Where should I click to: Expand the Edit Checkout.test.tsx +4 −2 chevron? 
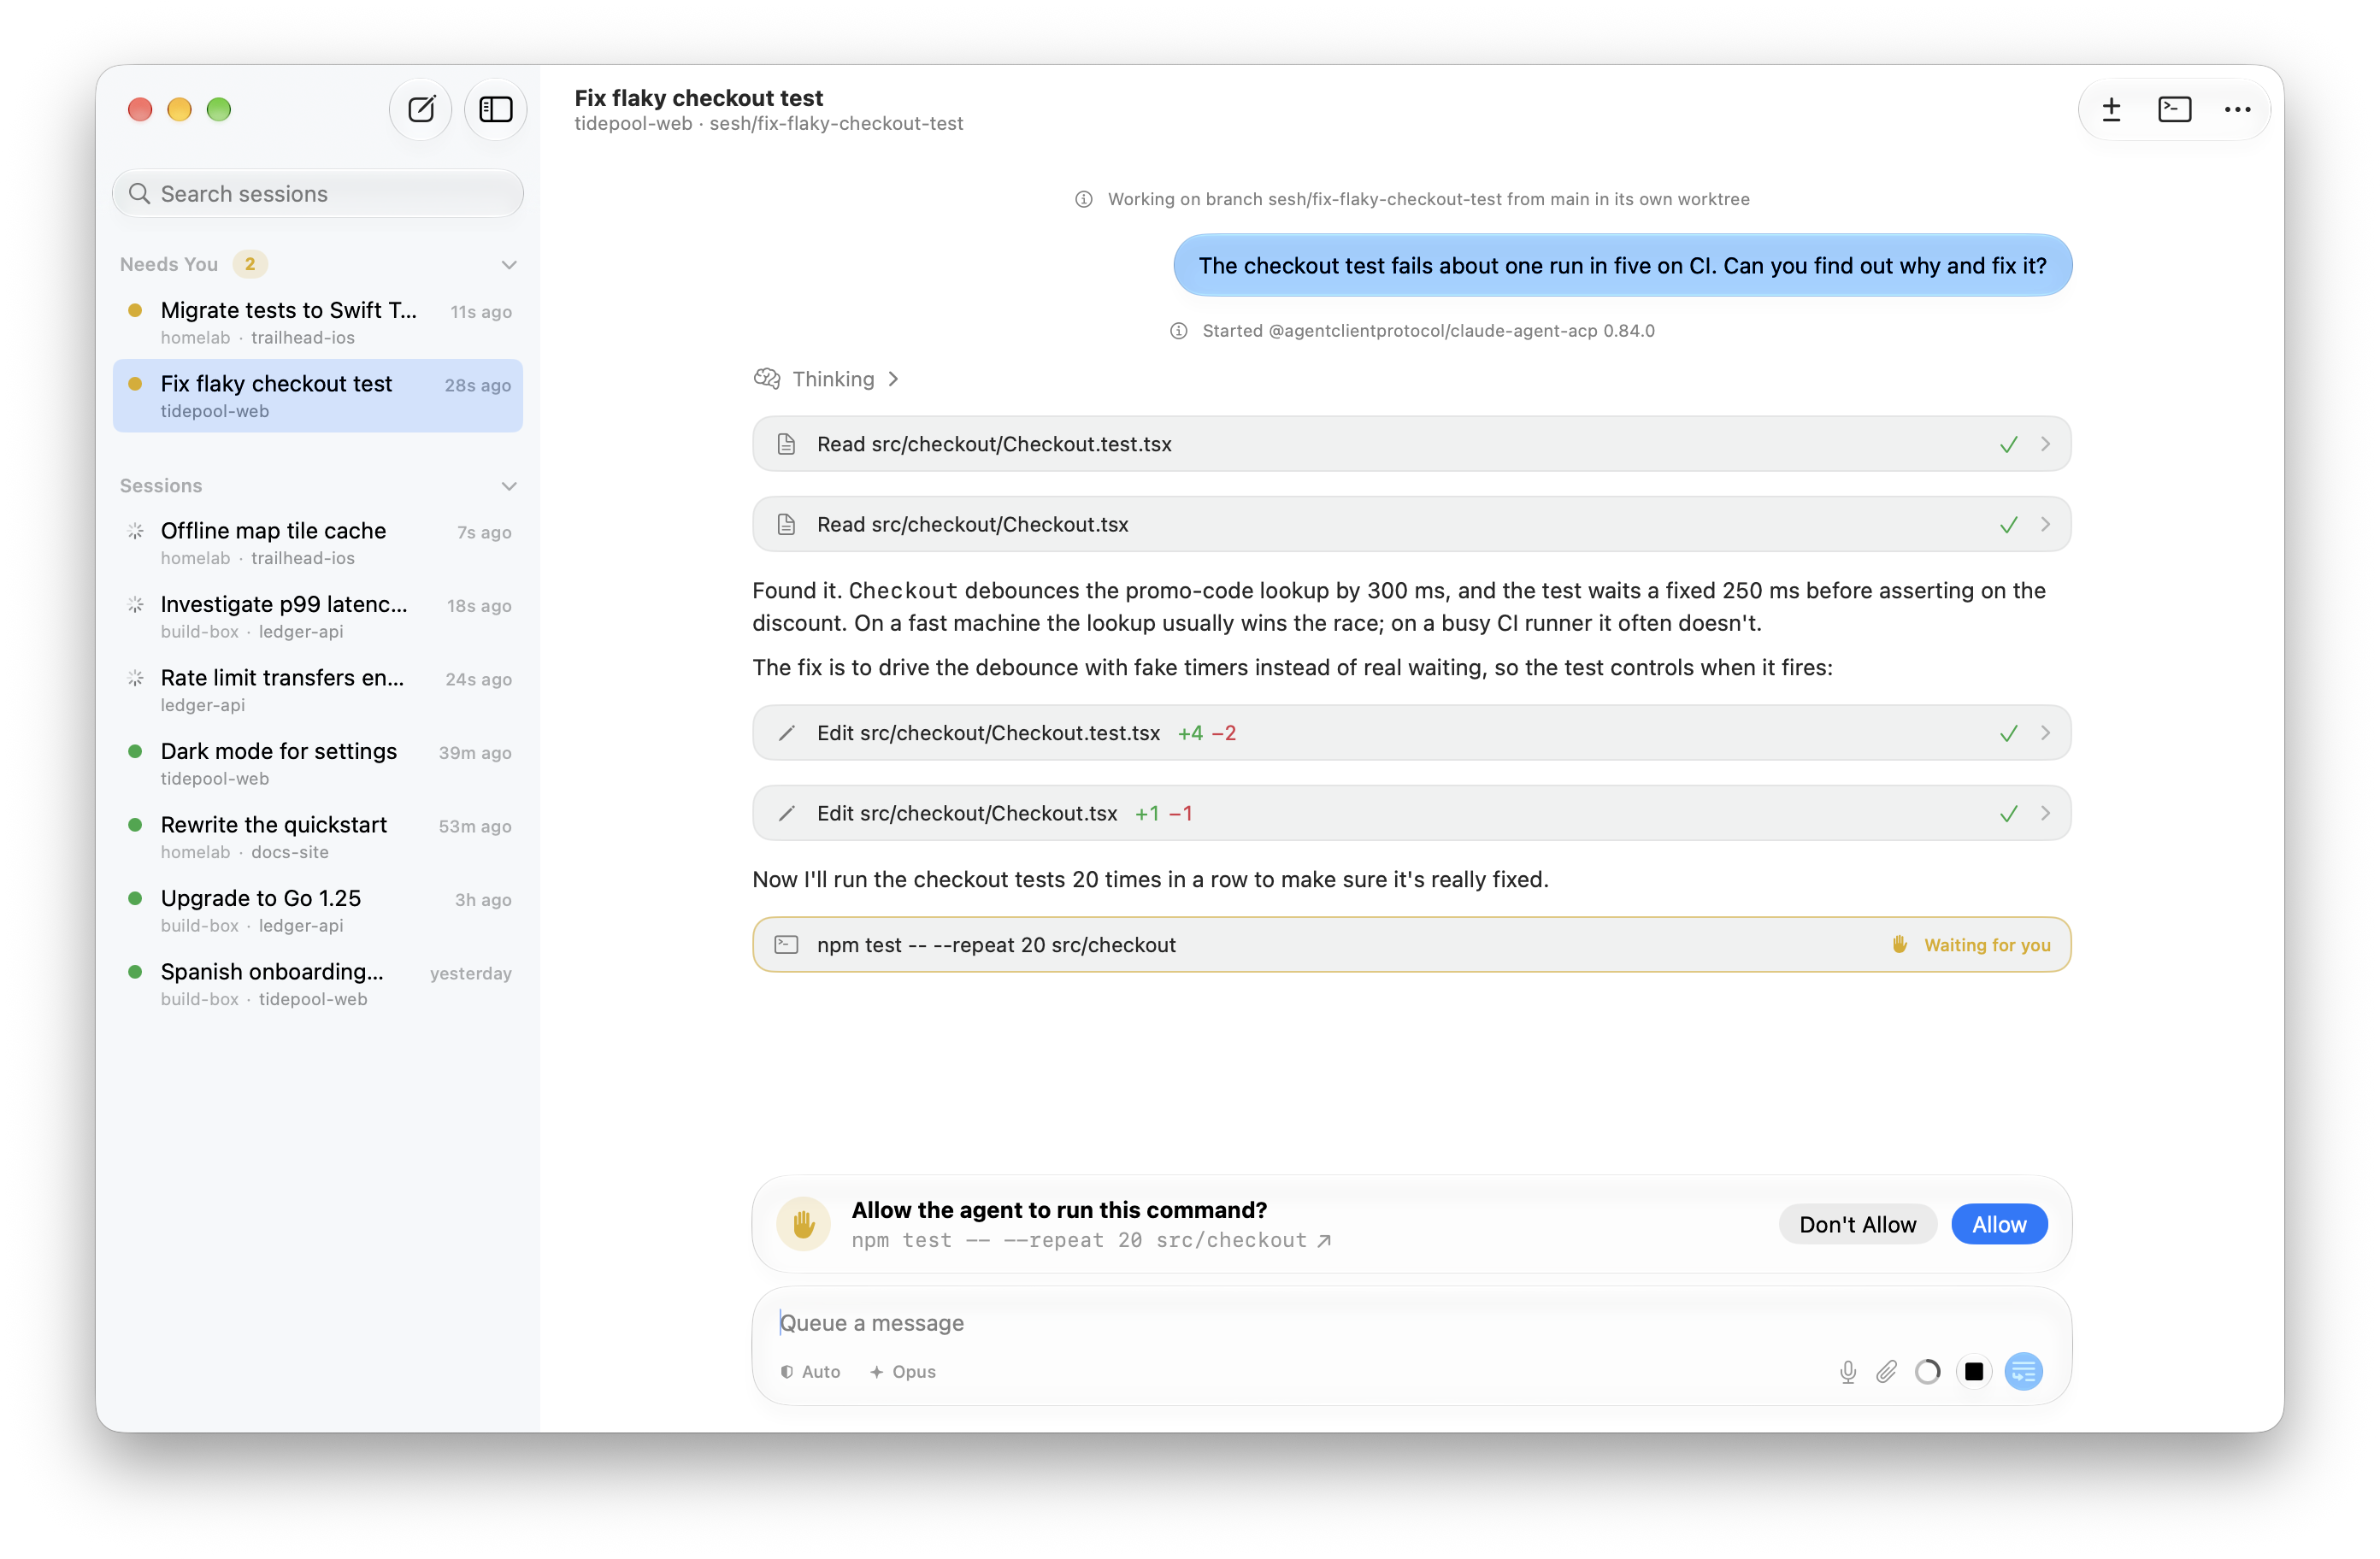point(2045,733)
